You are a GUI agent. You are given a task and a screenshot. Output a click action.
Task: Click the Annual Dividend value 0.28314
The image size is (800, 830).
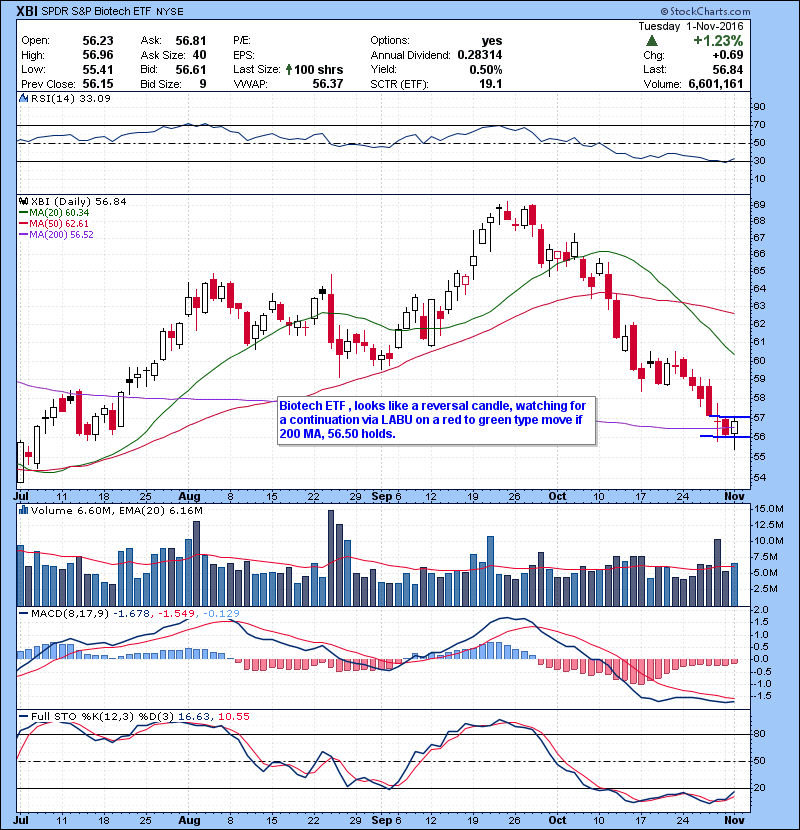(x=480, y=55)
